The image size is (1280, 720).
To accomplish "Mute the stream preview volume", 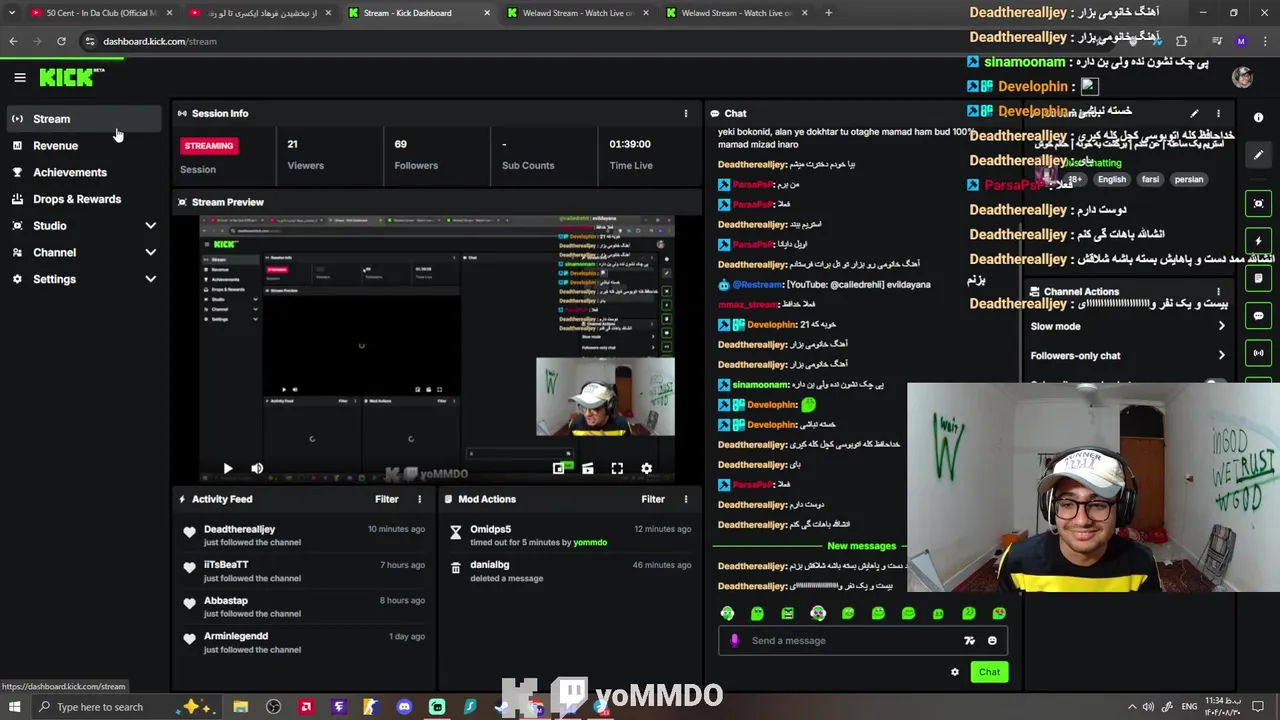I will [257, 468].
